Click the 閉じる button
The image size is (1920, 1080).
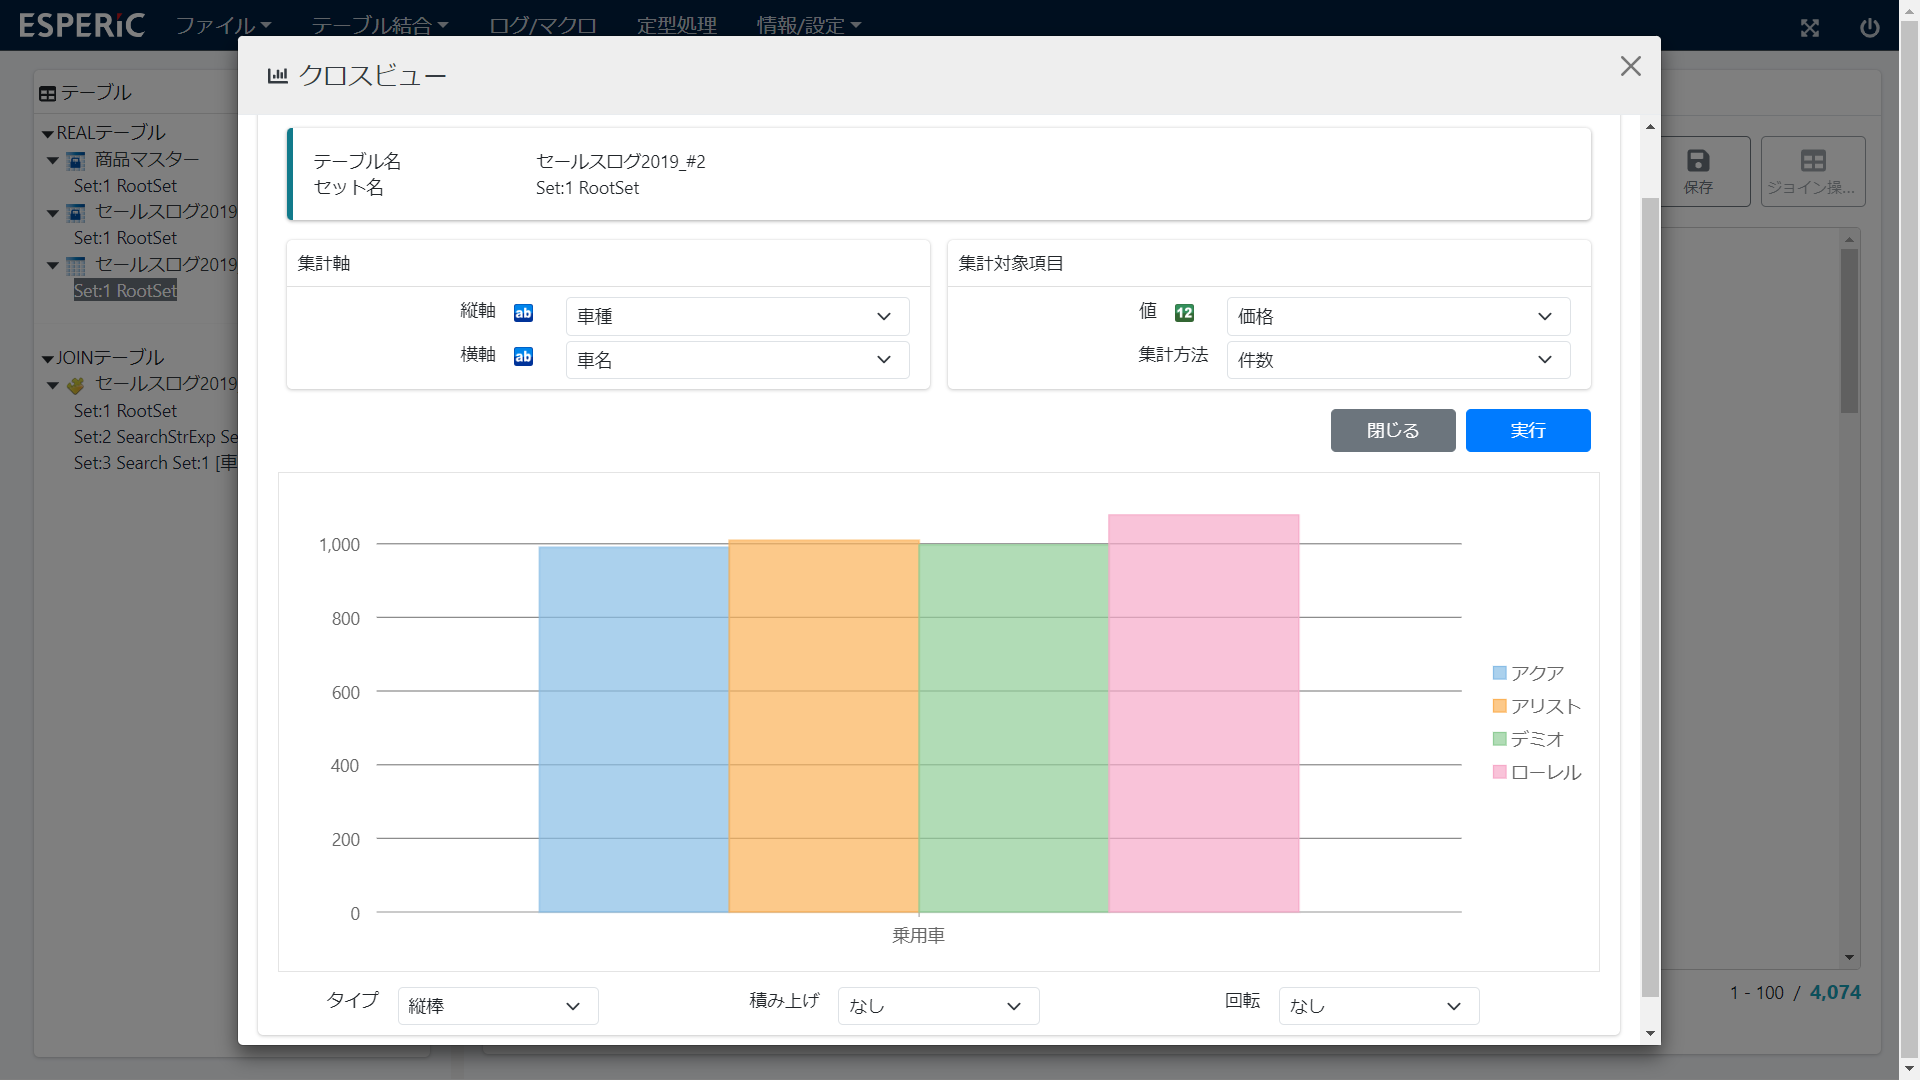[x=1392, y=430]
